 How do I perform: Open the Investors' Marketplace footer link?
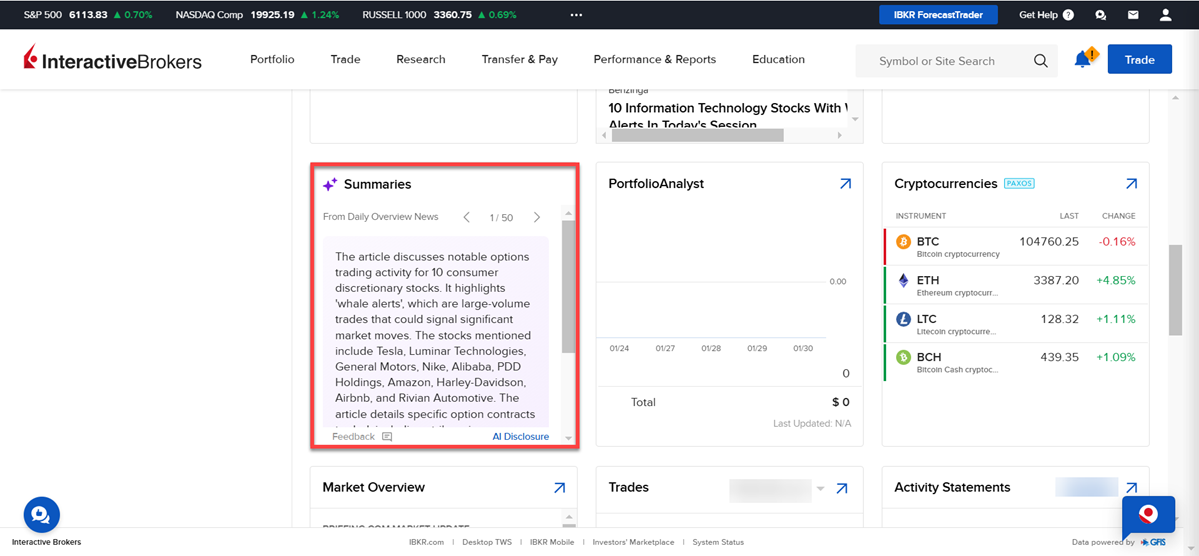point(633,542)
